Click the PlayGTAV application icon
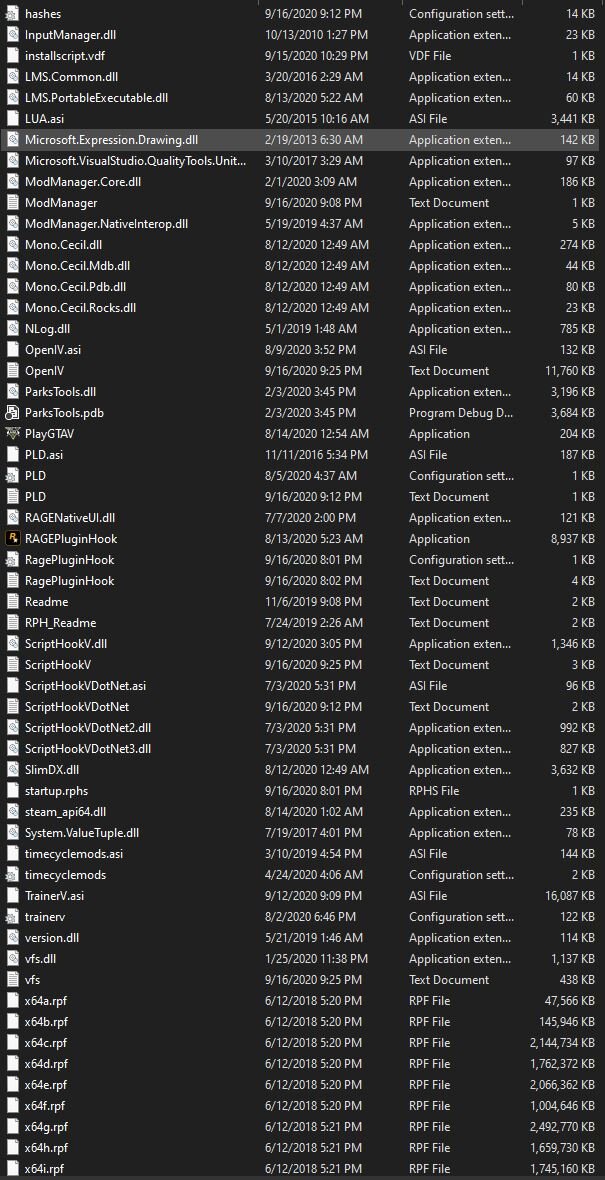The image size is (605, 1180). tap(12, 433)
